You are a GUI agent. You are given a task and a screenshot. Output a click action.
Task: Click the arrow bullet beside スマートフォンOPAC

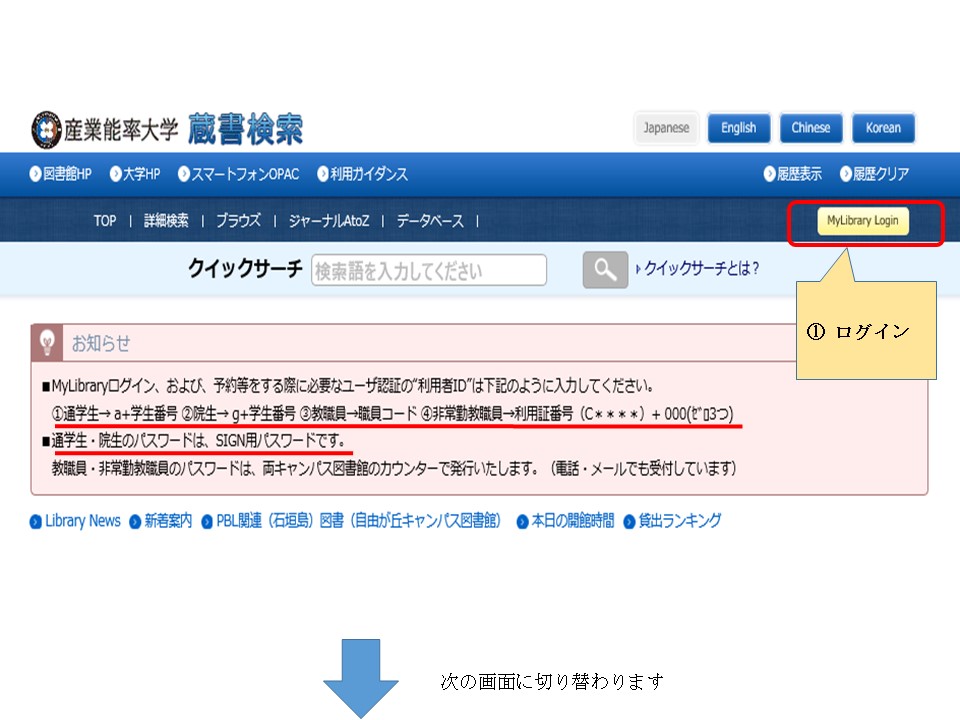tap(184, 174)
